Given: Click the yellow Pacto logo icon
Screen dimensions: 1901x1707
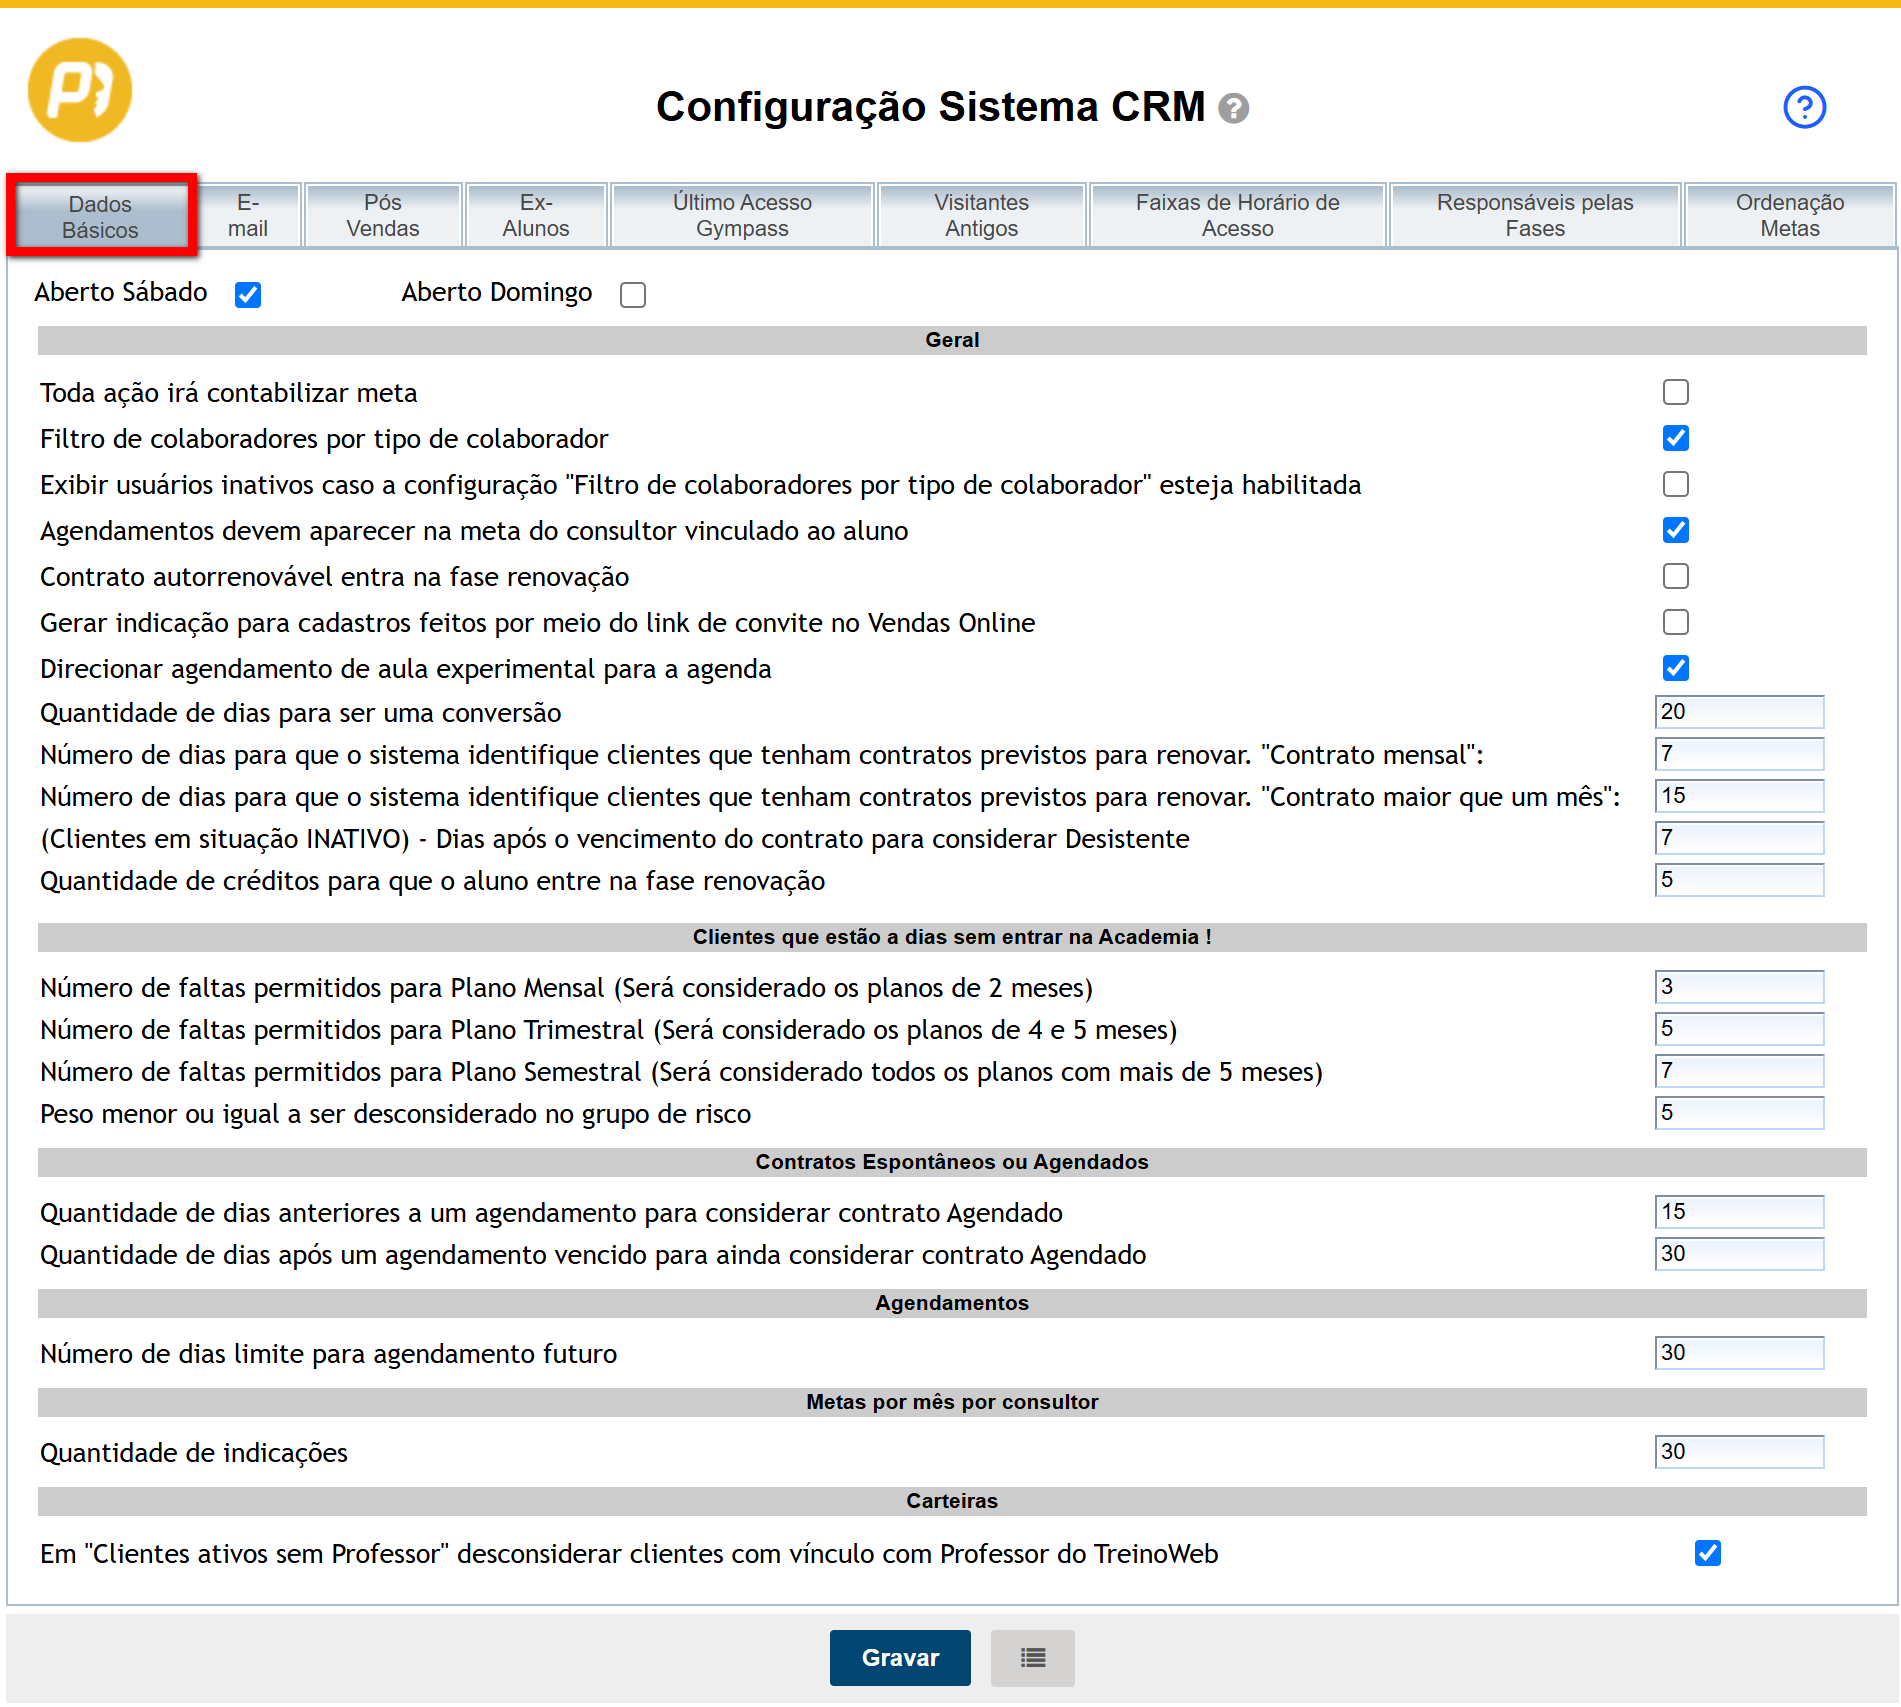Looking at the screenshot, I should (79, 90).
